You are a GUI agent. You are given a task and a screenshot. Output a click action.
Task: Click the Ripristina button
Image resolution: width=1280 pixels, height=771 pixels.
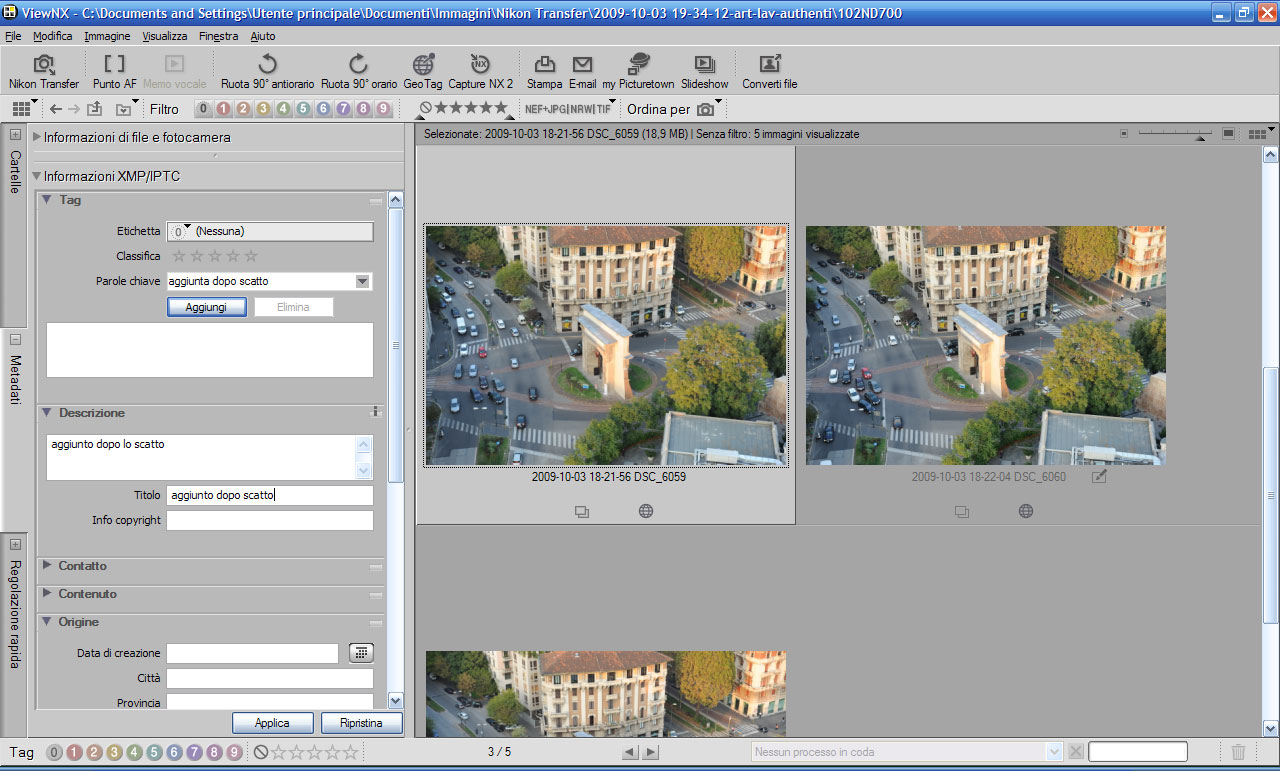(362, 723)
